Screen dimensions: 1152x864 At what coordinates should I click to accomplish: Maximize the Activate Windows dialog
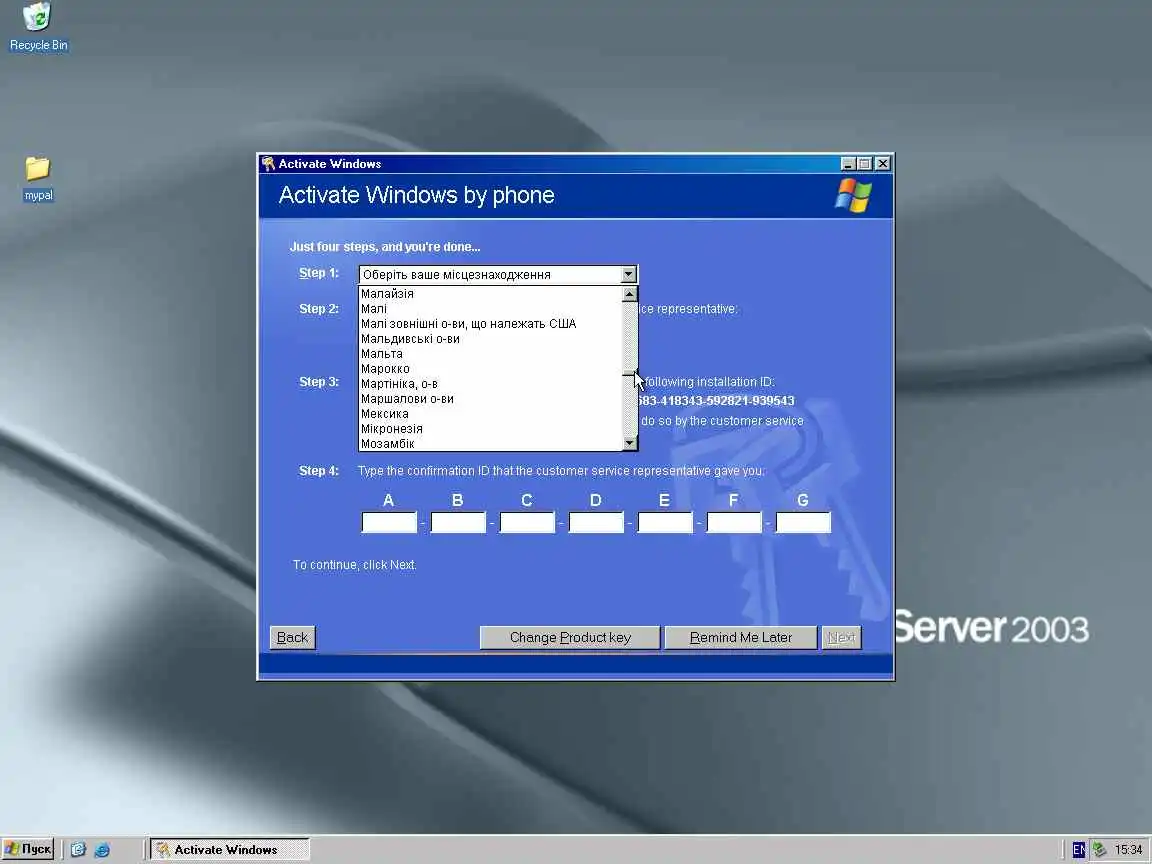865,164
